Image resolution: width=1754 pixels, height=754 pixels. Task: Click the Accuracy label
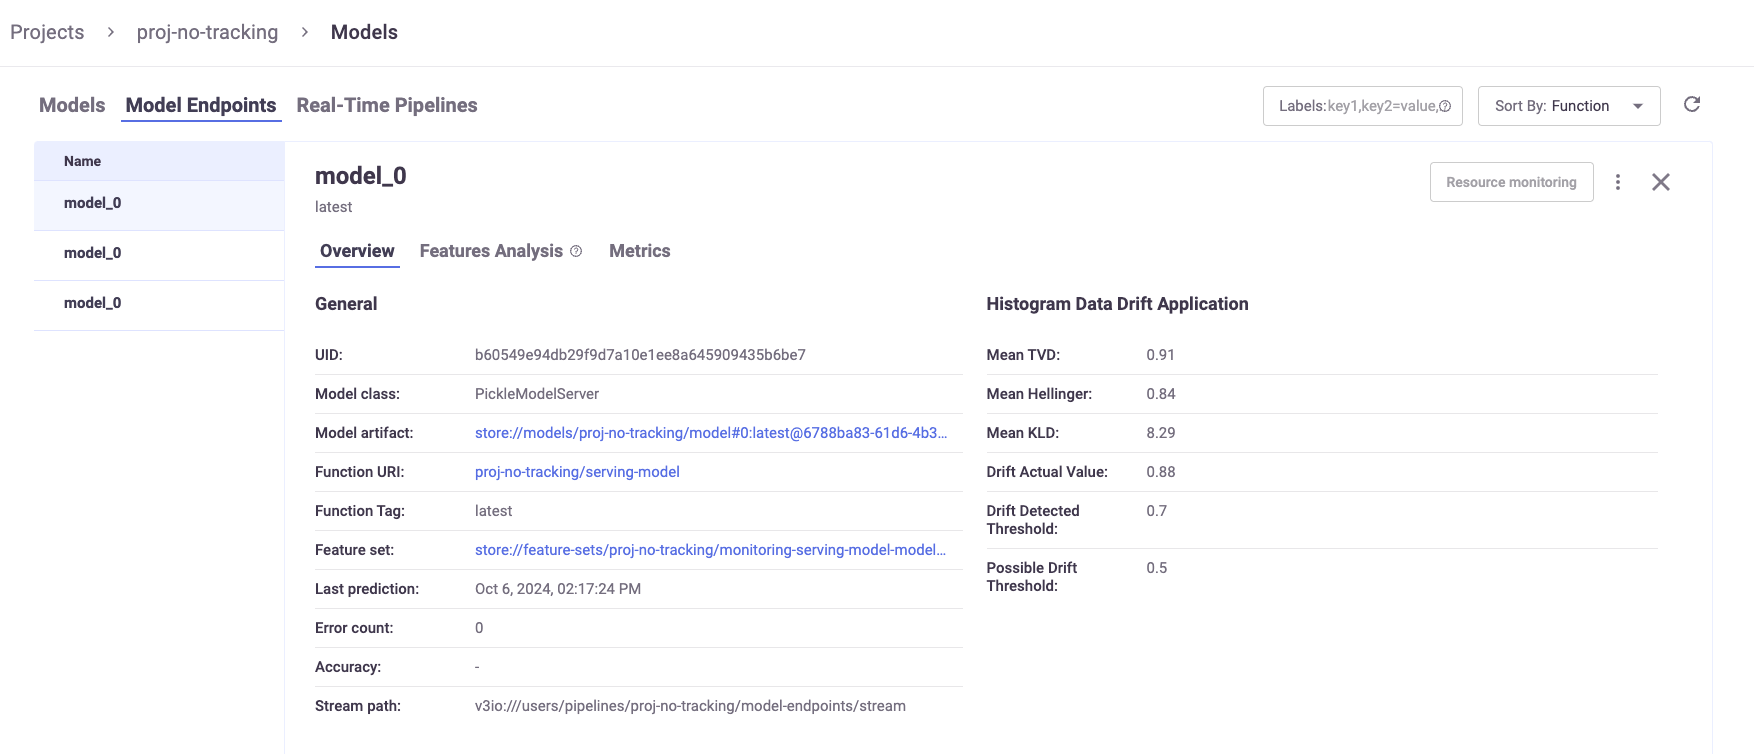(x=348, y=667)
